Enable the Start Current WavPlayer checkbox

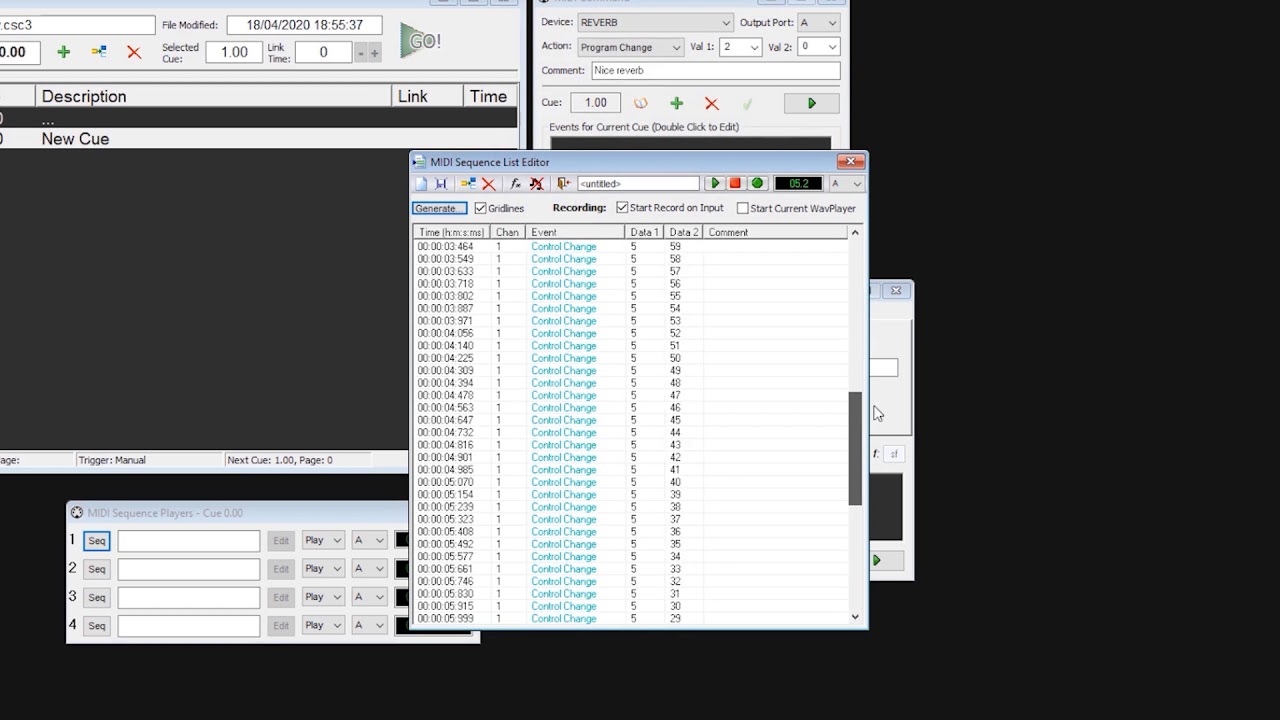742,208
